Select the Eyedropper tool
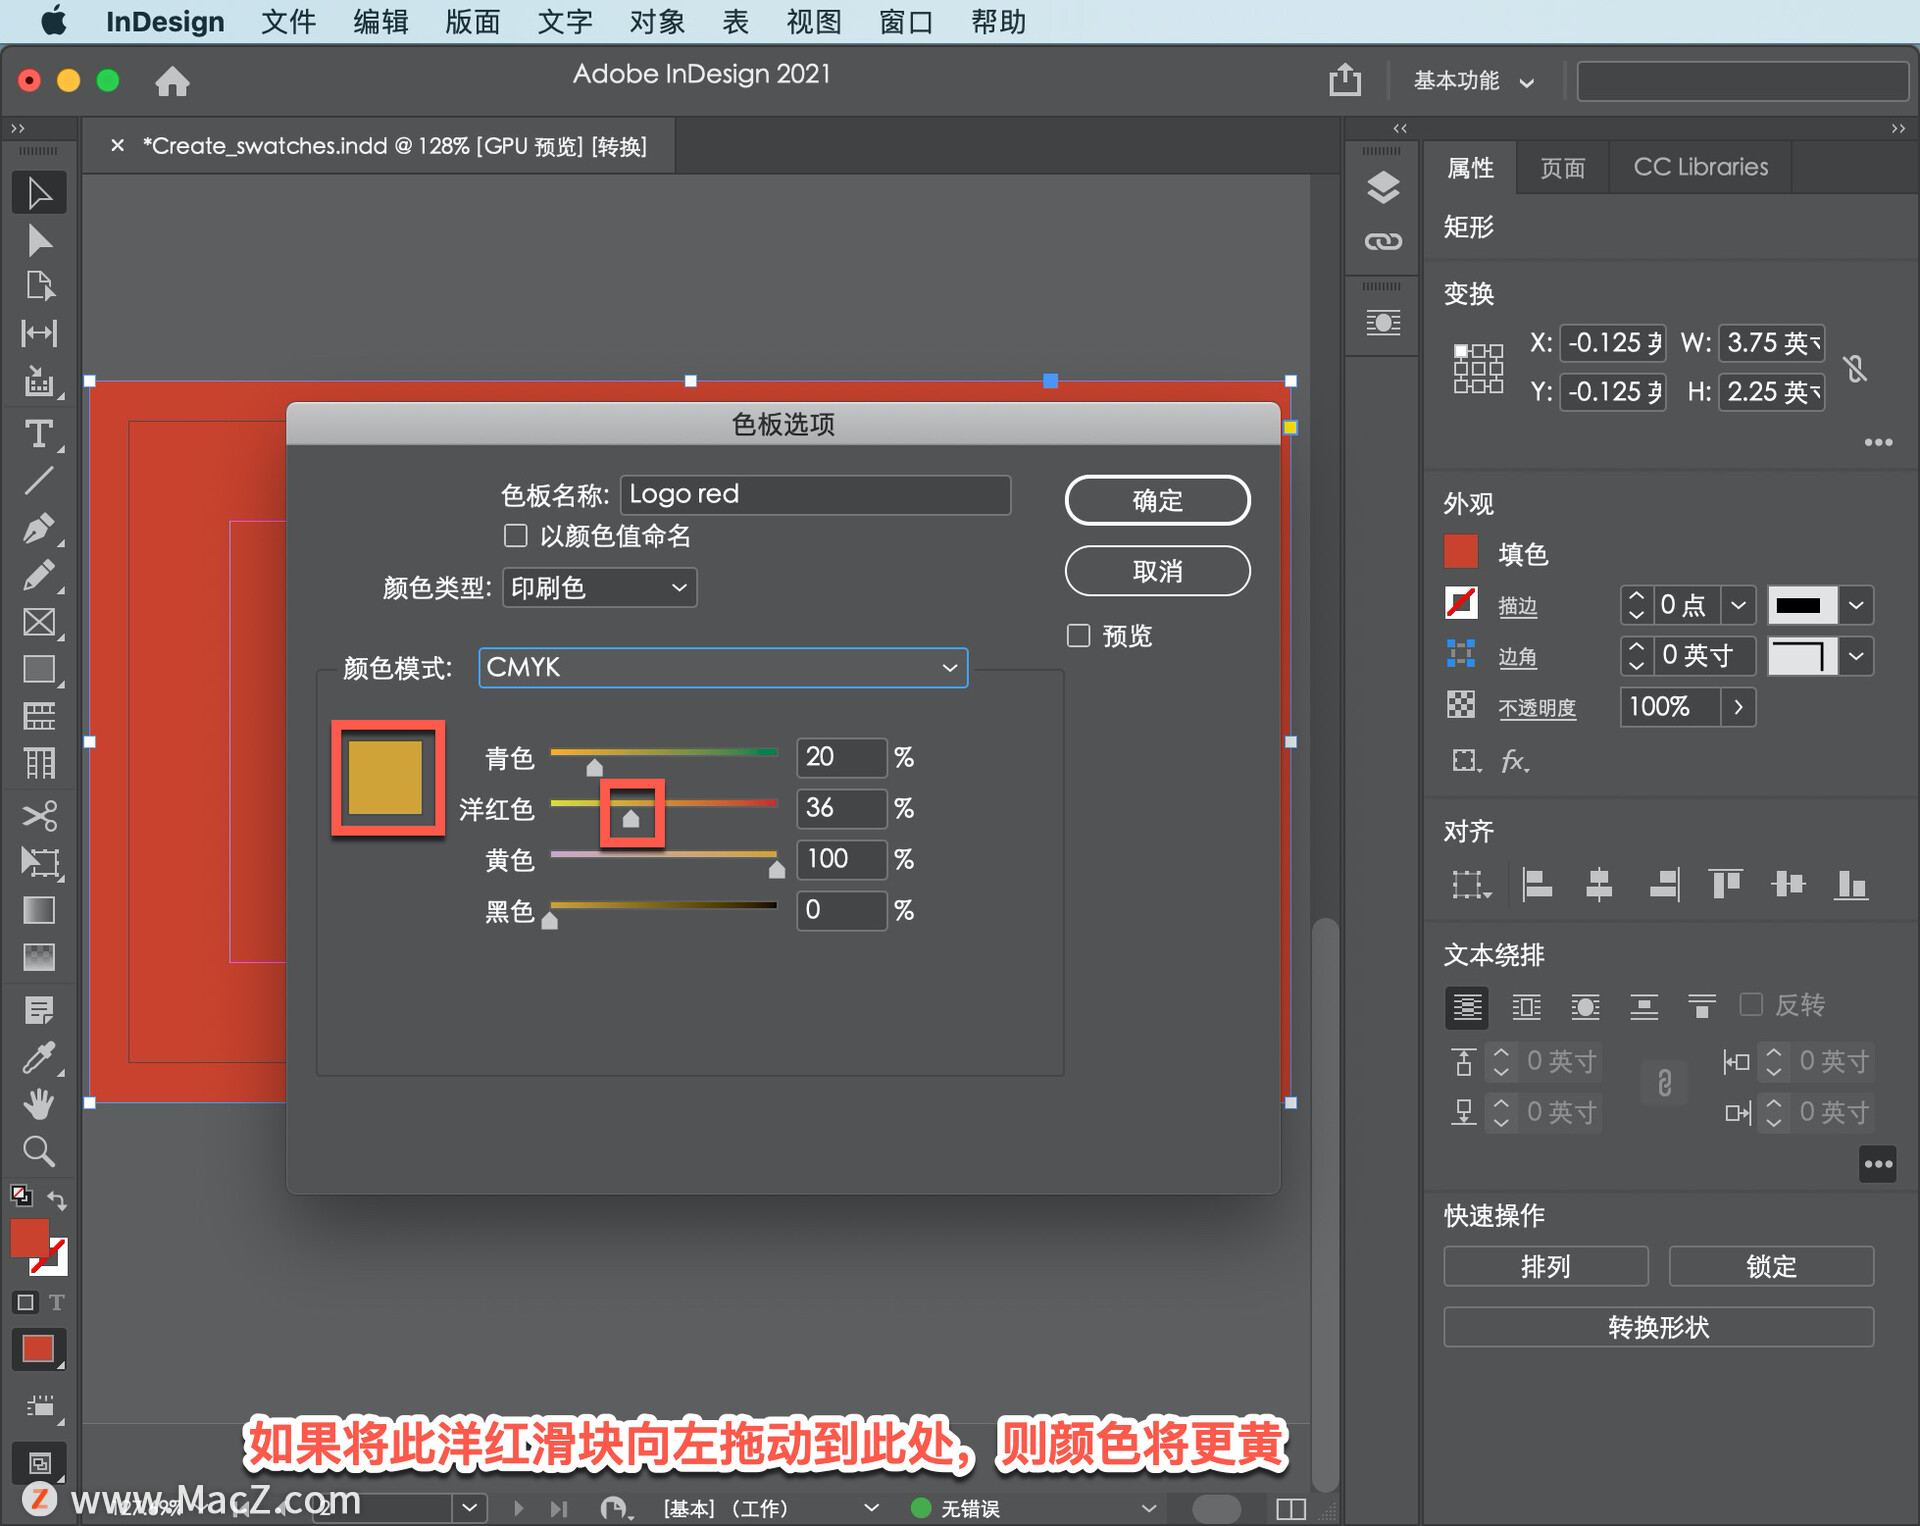This screenshot has width=1920, height=1526. pos(38,1057)
